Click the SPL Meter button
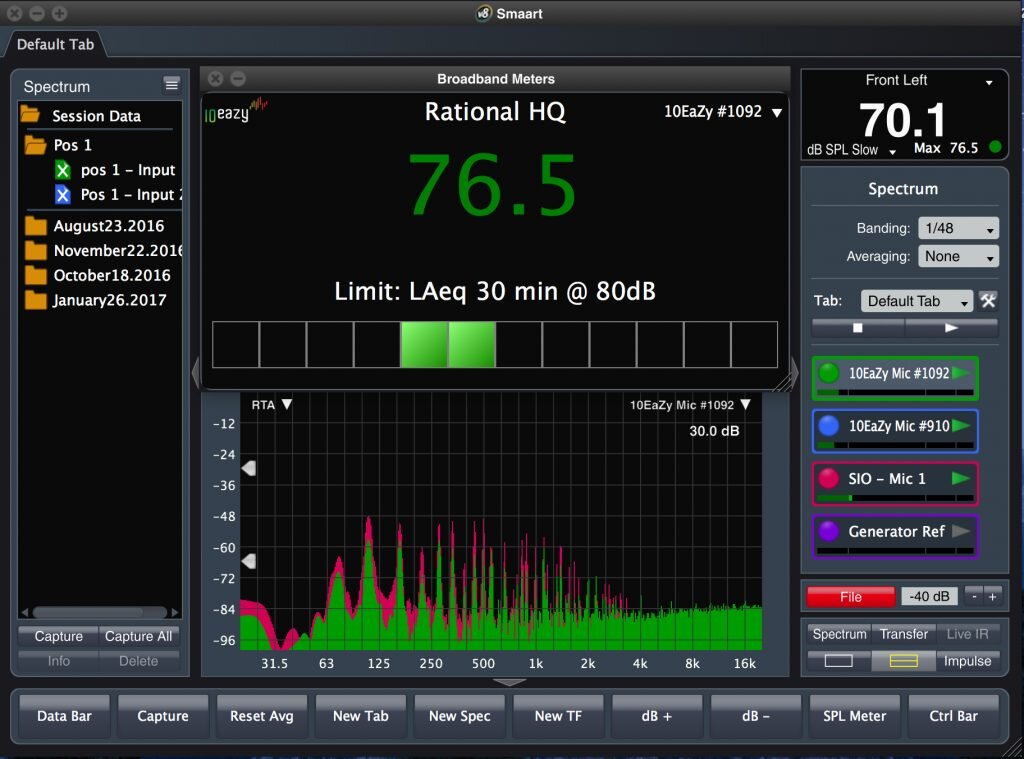This screenshot has width=1024, height=759. coord(854,716)
